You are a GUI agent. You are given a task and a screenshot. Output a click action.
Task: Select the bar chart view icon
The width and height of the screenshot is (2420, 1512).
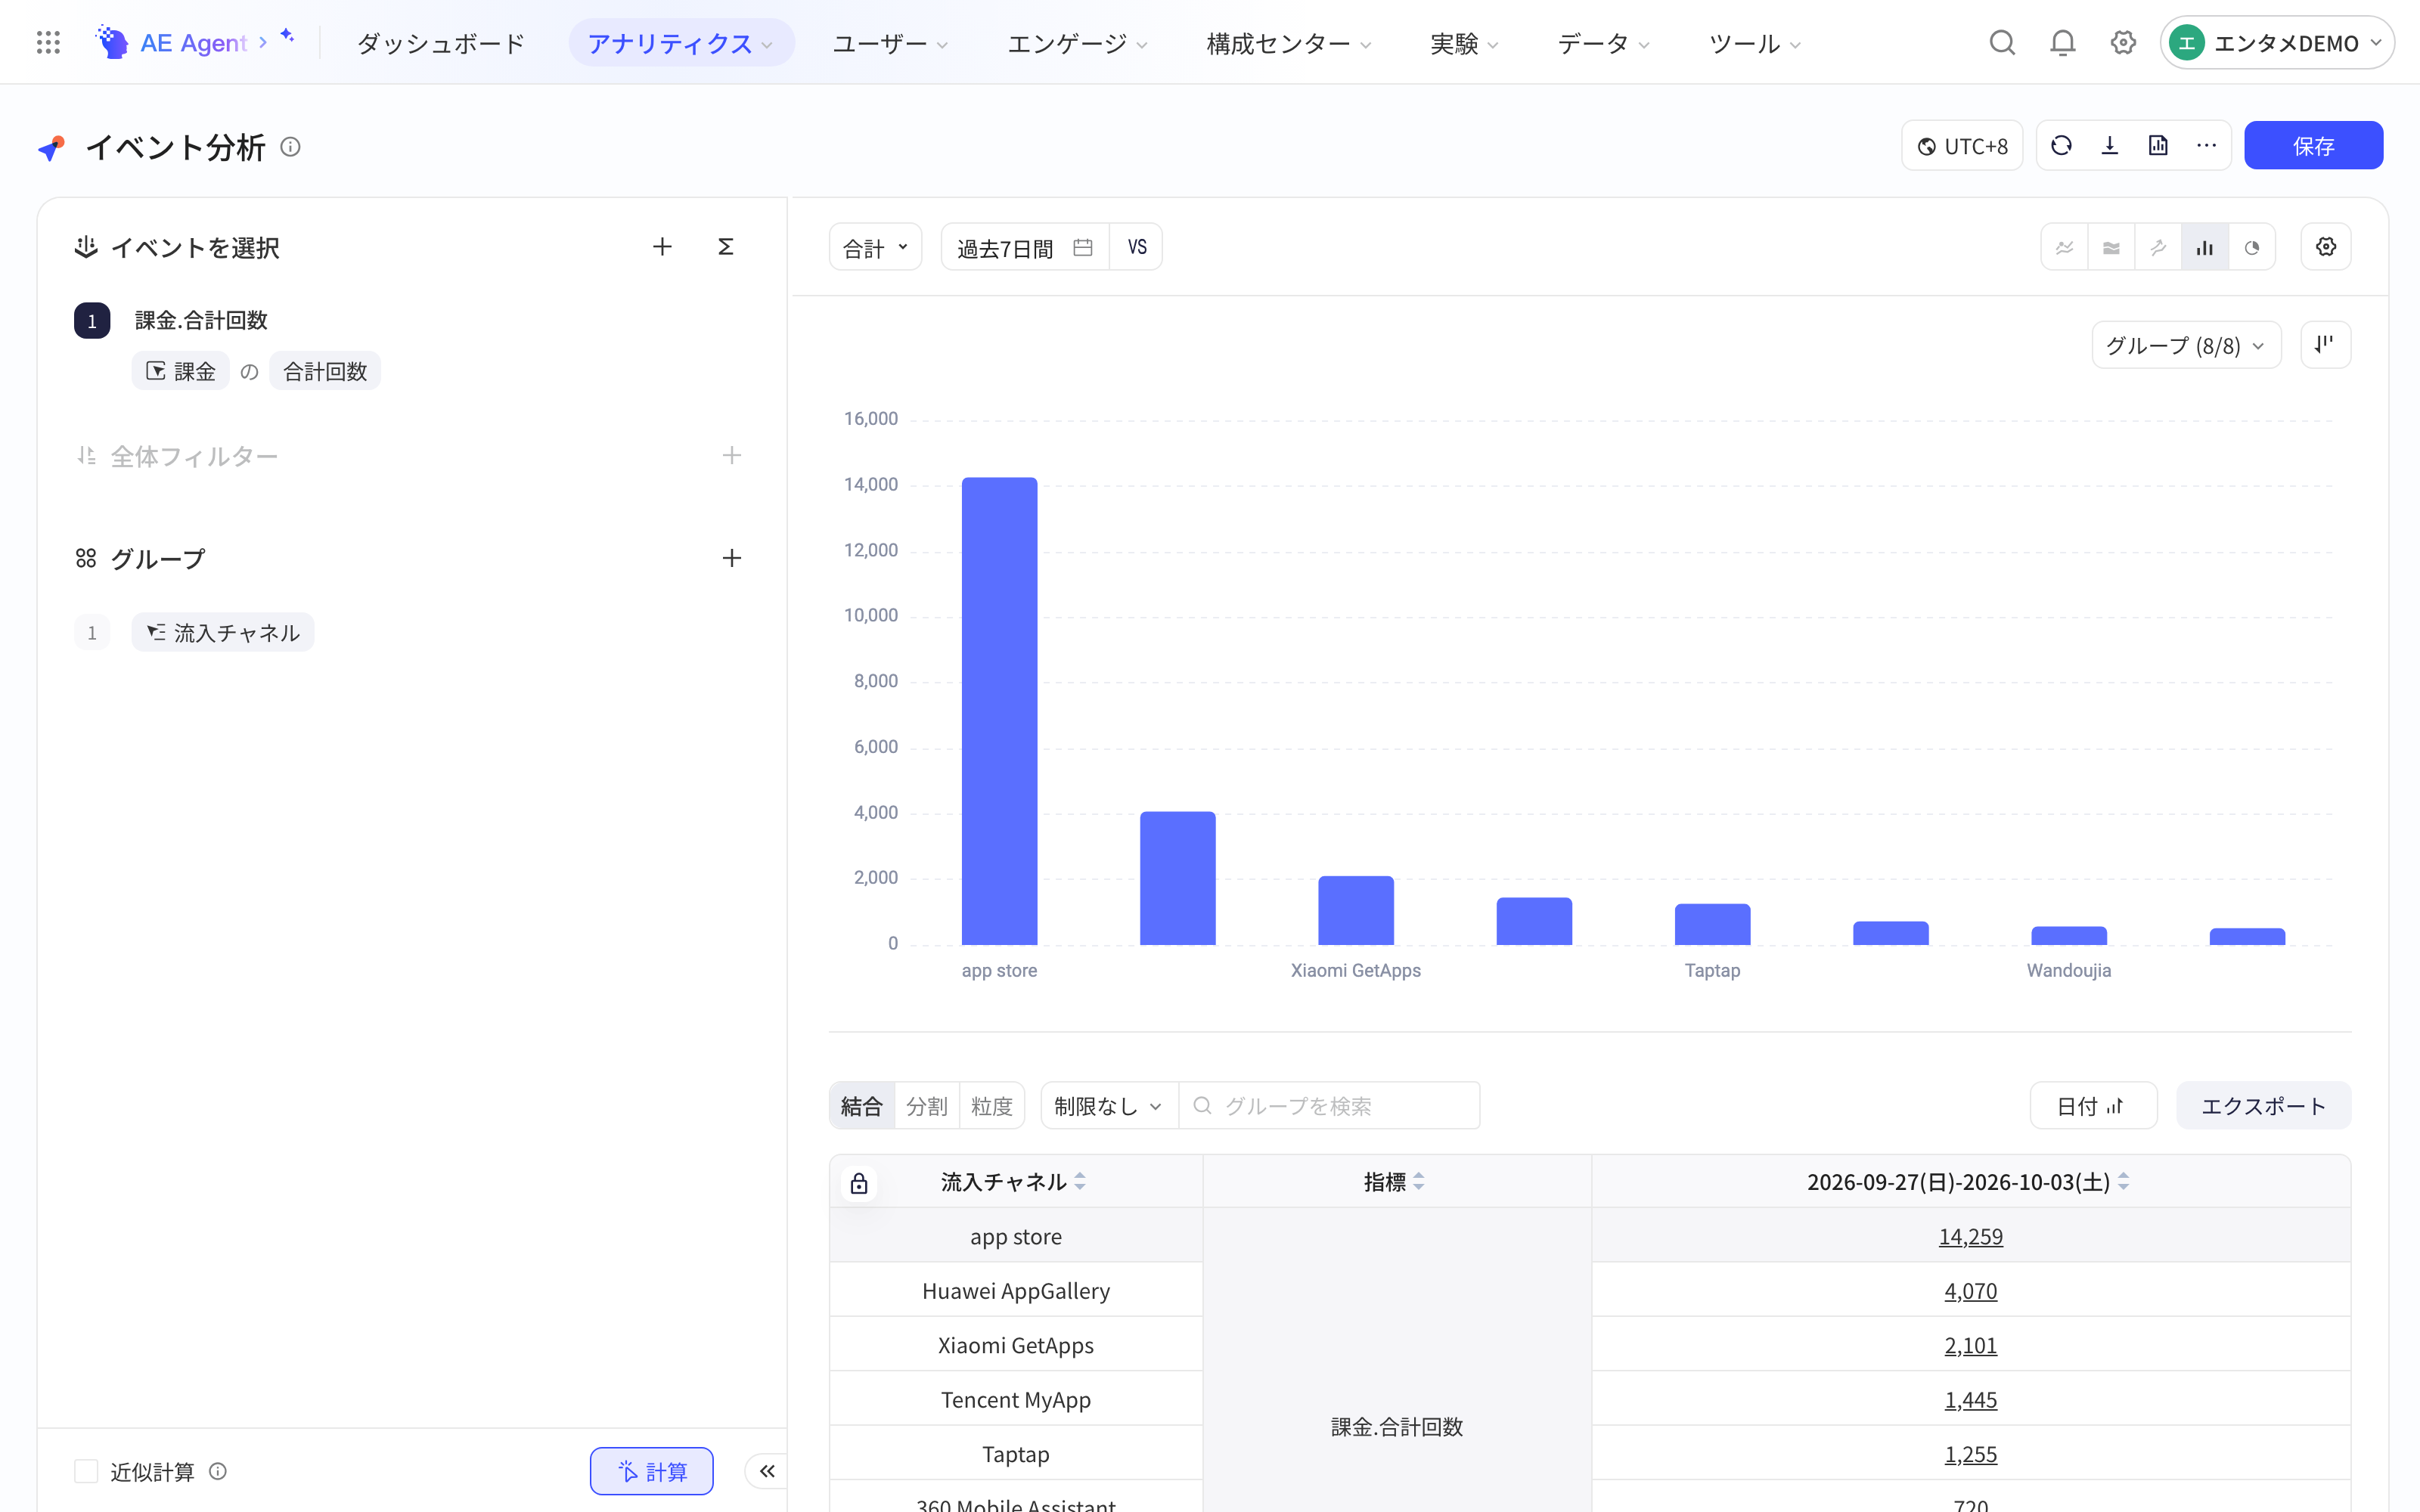coord(2205,247)
